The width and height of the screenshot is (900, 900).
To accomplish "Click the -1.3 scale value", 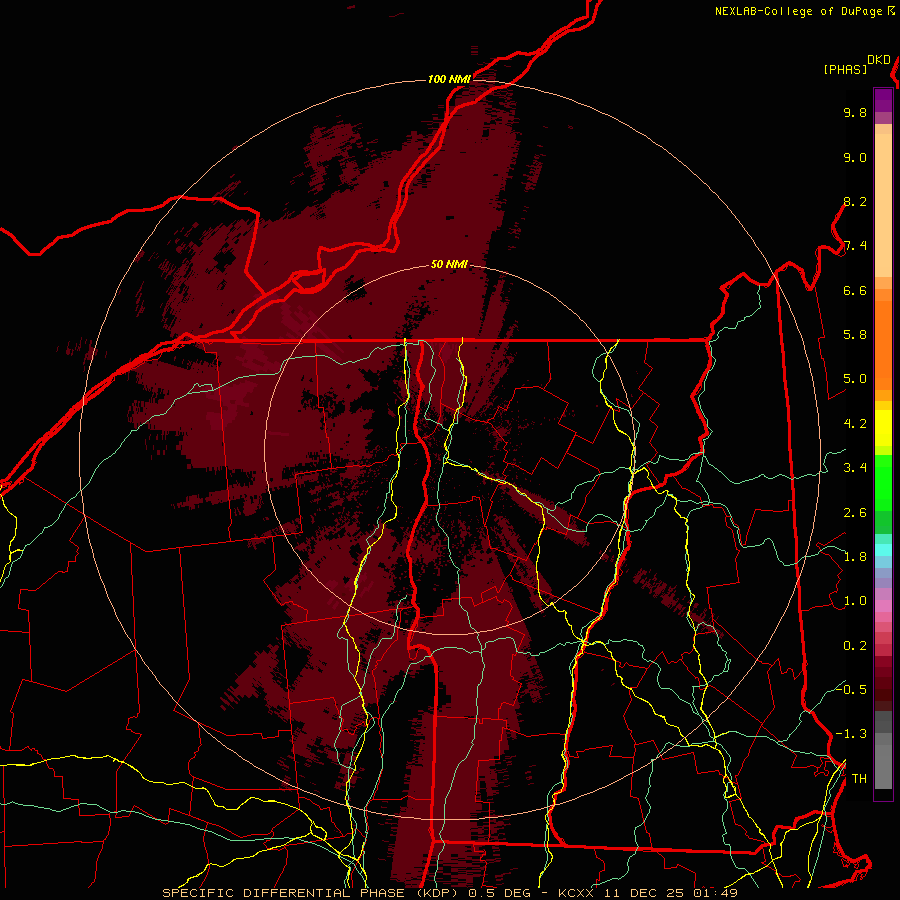I will click(x=851, y=734).
